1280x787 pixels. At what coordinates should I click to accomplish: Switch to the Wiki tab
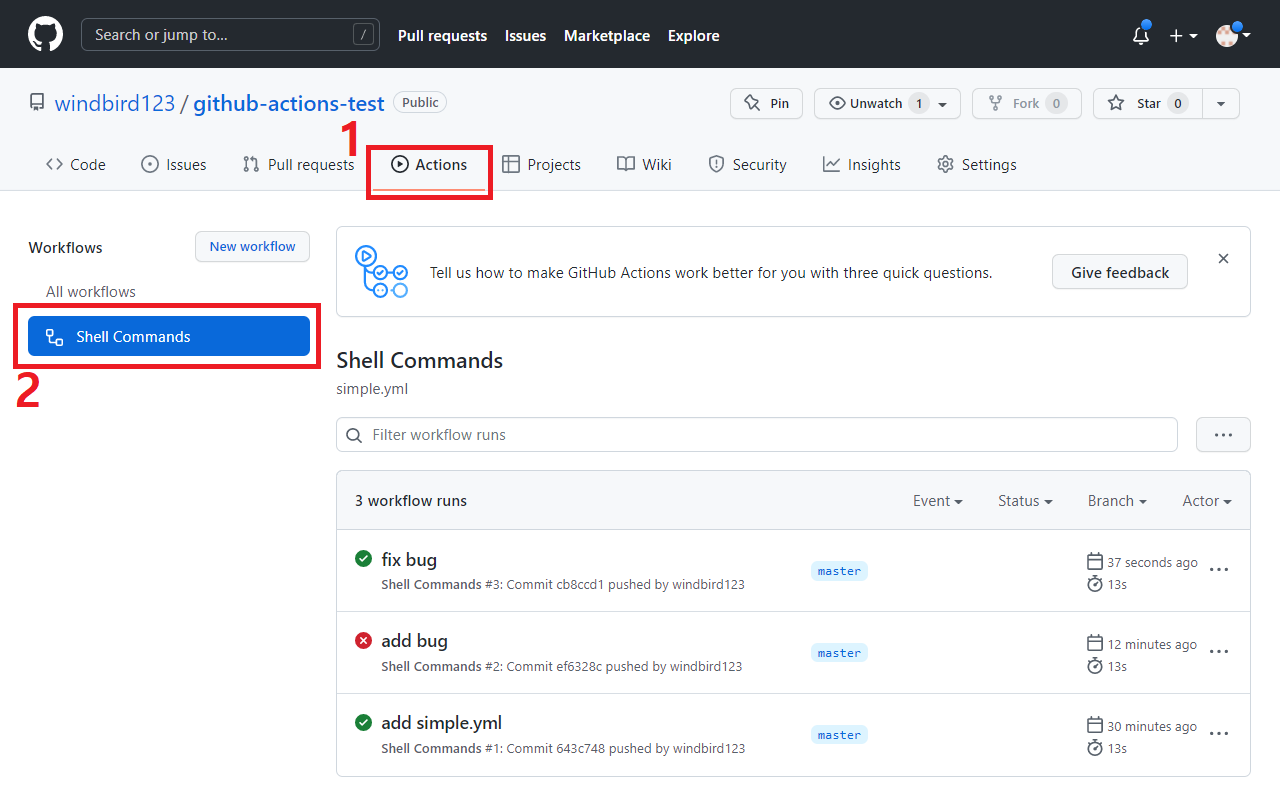(644, 164)
